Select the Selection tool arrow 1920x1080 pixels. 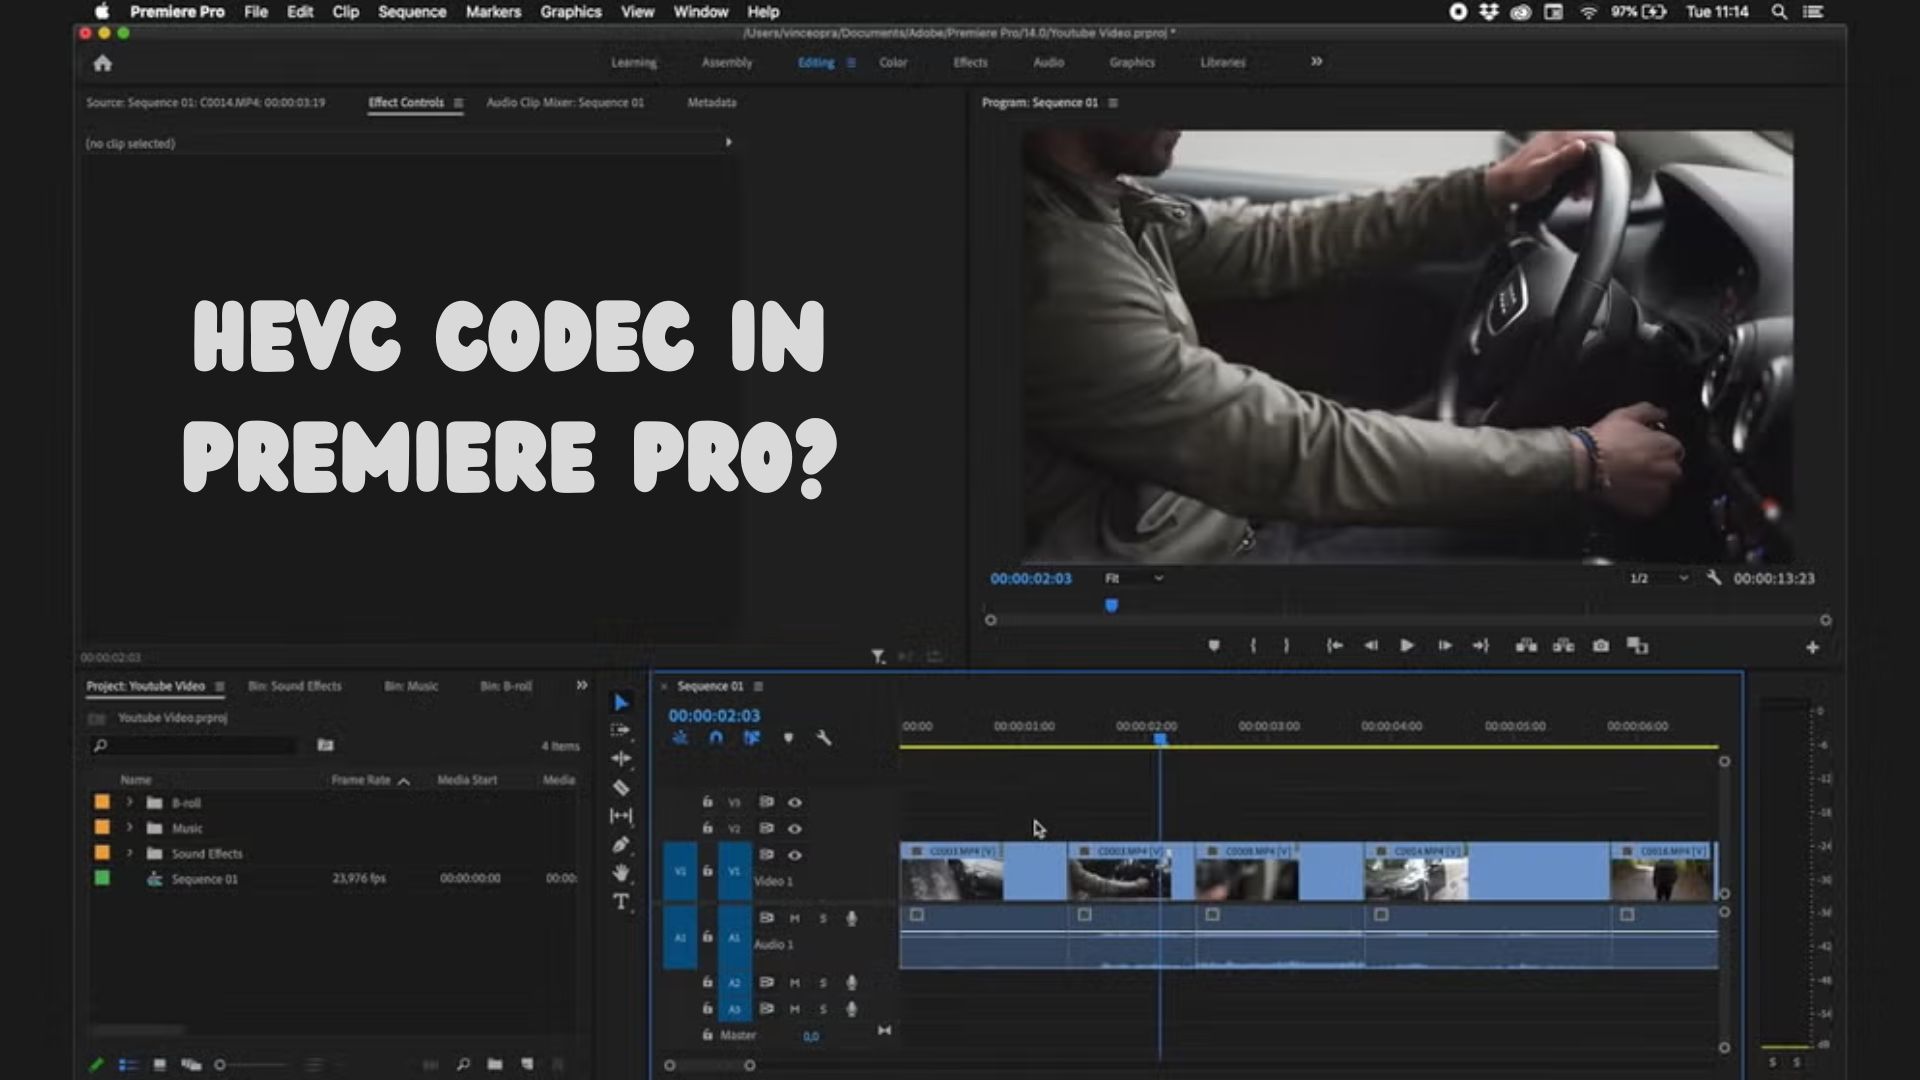pyautogui.click(x=621, y=703)
